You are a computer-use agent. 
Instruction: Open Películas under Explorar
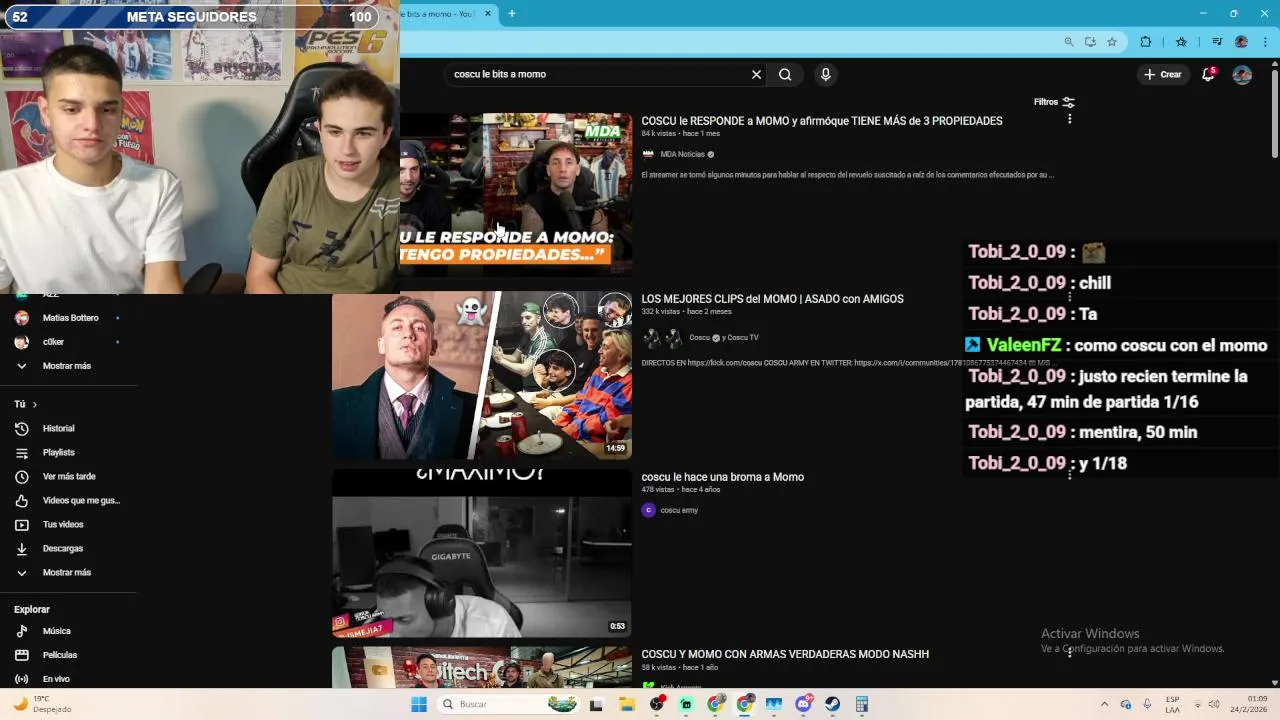[x=69, y=655]
